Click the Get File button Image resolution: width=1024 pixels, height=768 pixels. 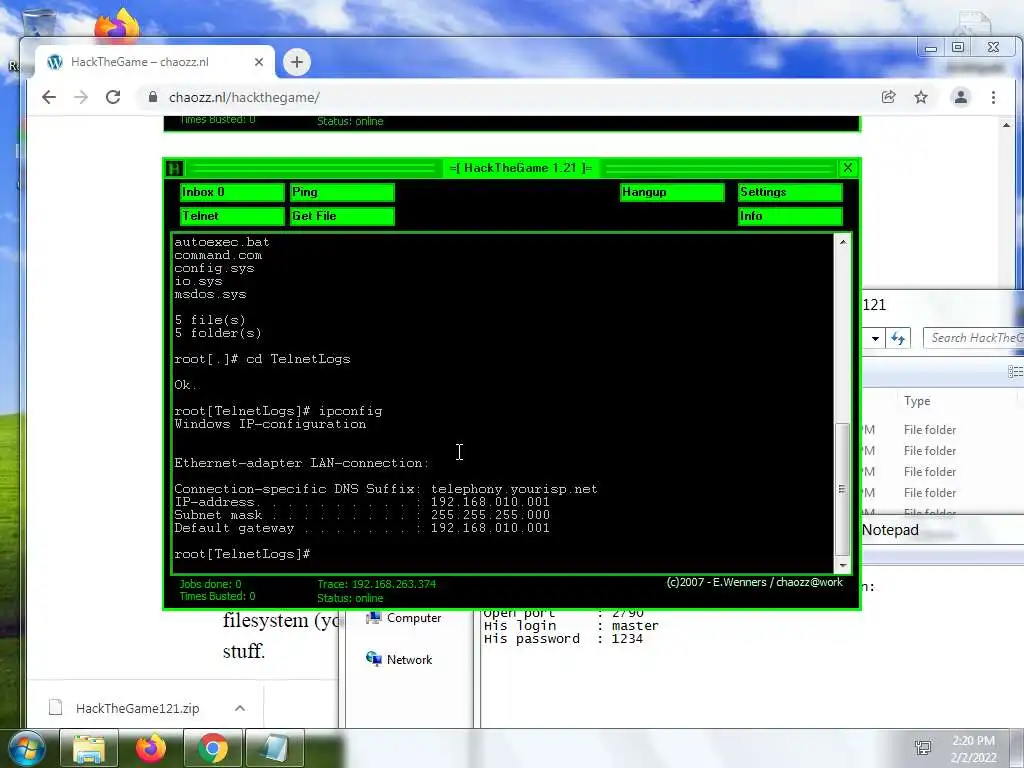click(342, 216)
